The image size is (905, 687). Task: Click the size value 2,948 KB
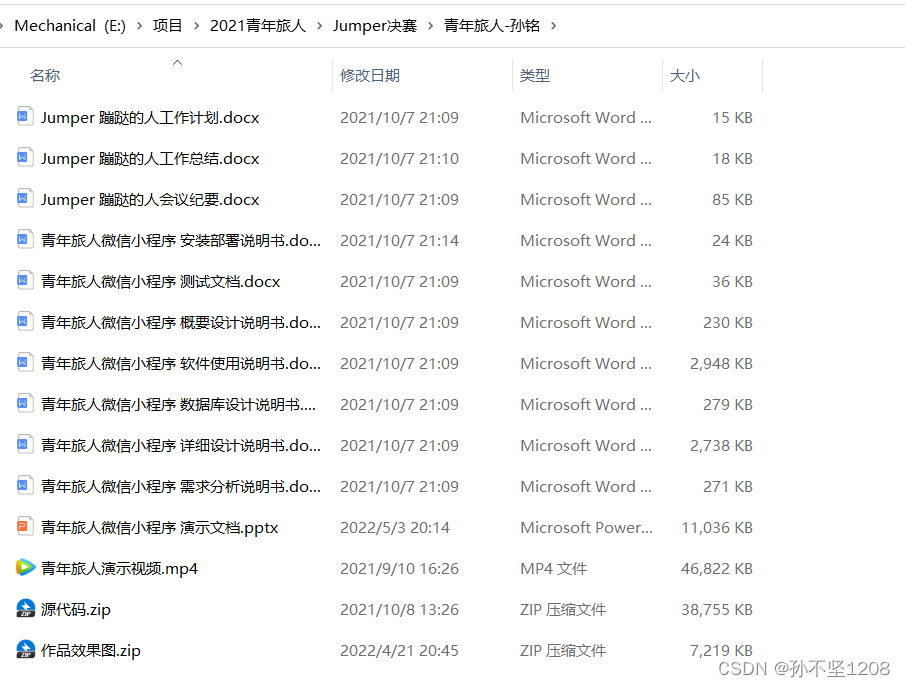coord(721,364)
